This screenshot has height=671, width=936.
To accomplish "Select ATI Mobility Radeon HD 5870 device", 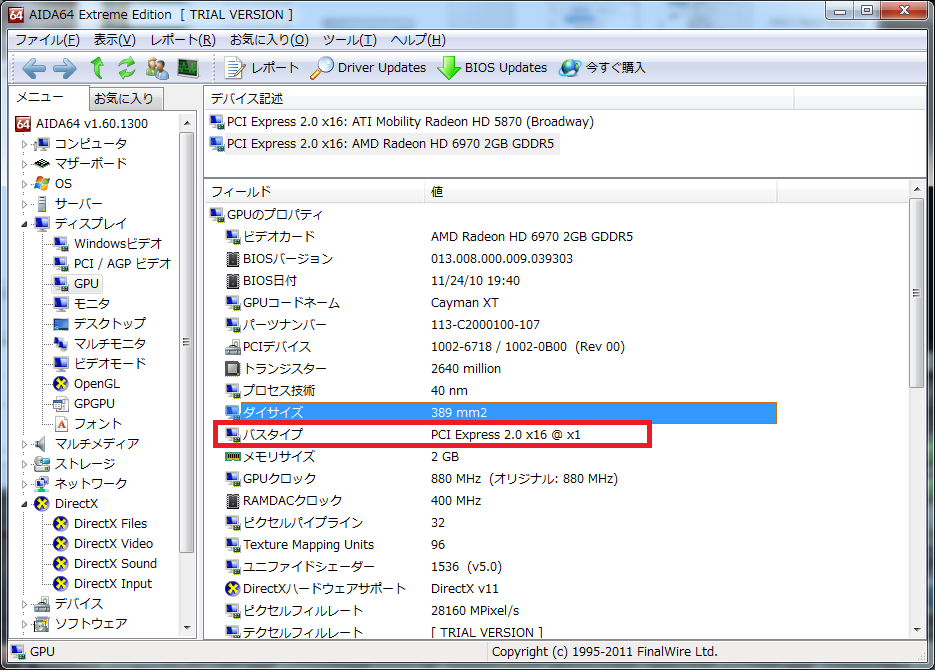I will coord(402,122).
